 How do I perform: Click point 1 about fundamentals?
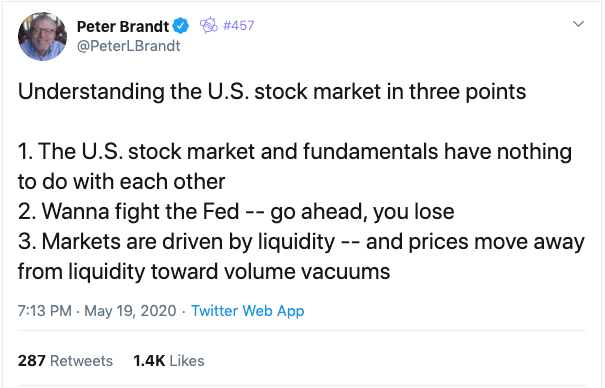point(295,166)
